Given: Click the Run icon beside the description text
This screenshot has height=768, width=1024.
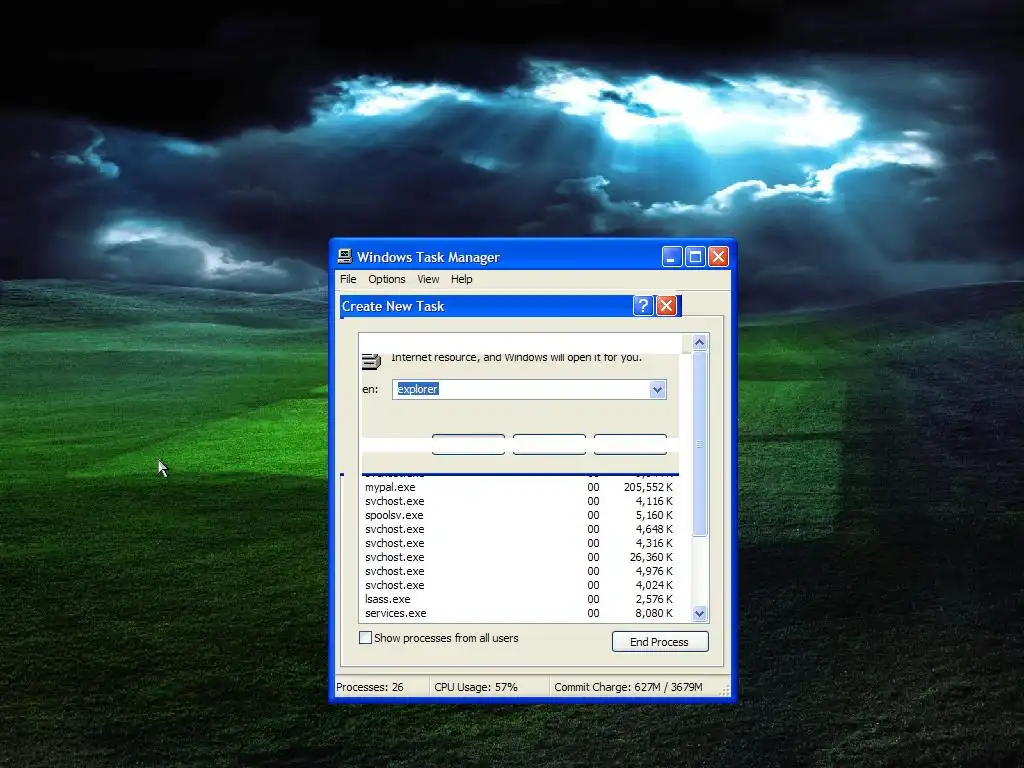Looking at the screenshot, I should click(371, 360).
